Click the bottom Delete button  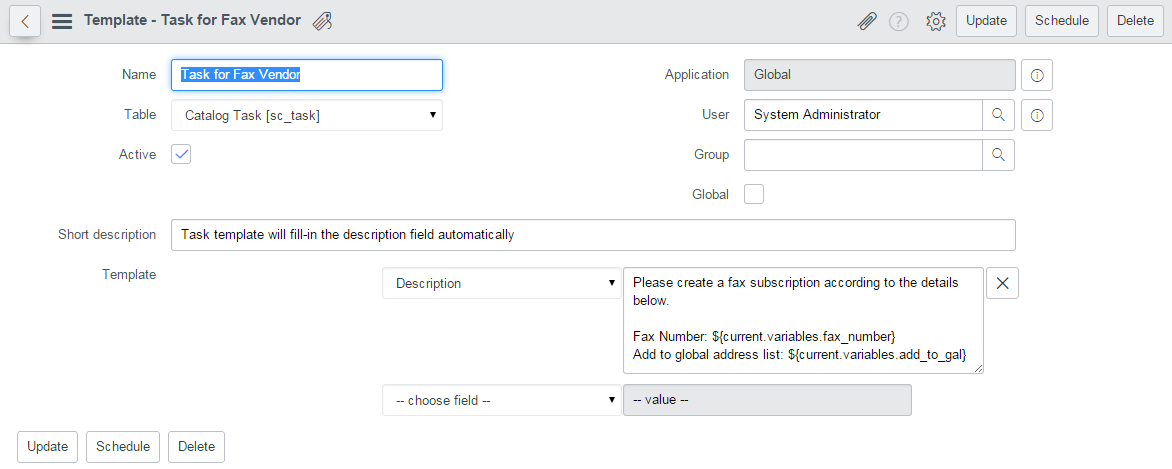tap(196, 447)
